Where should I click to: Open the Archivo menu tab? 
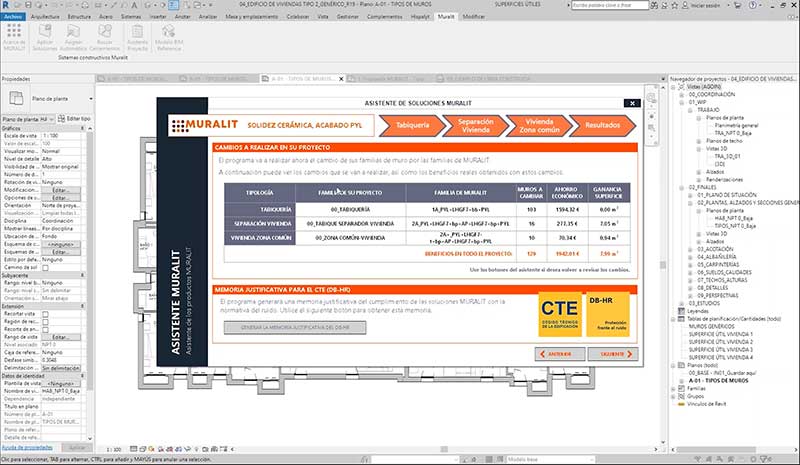(13, 17)
